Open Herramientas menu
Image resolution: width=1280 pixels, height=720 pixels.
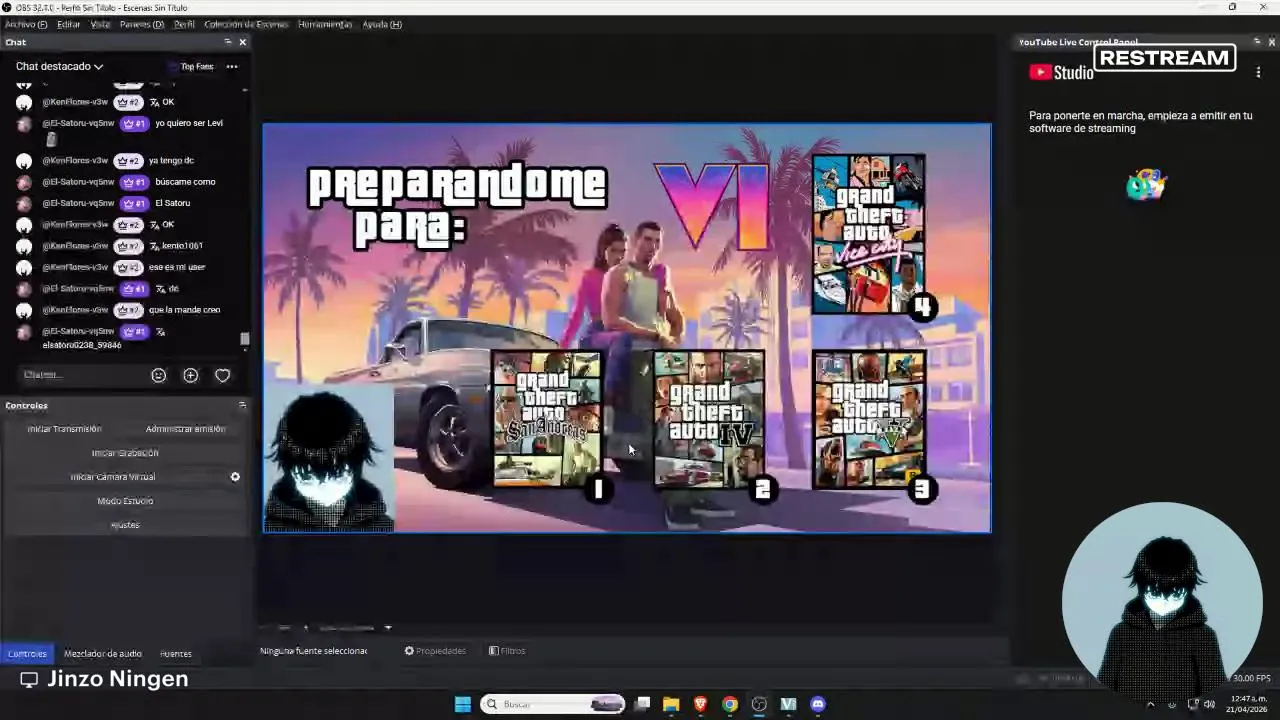click(x=325, y=24)
